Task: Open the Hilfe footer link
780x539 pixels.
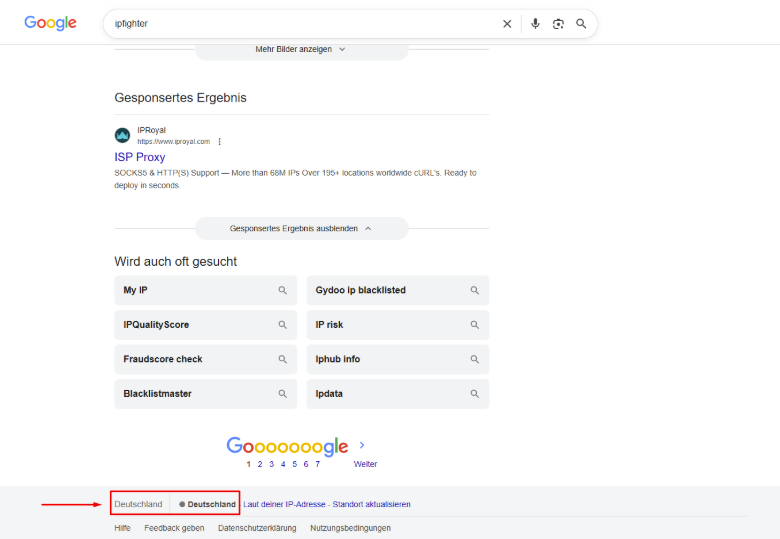Action: pyautogui.click(x=122, y=528)
